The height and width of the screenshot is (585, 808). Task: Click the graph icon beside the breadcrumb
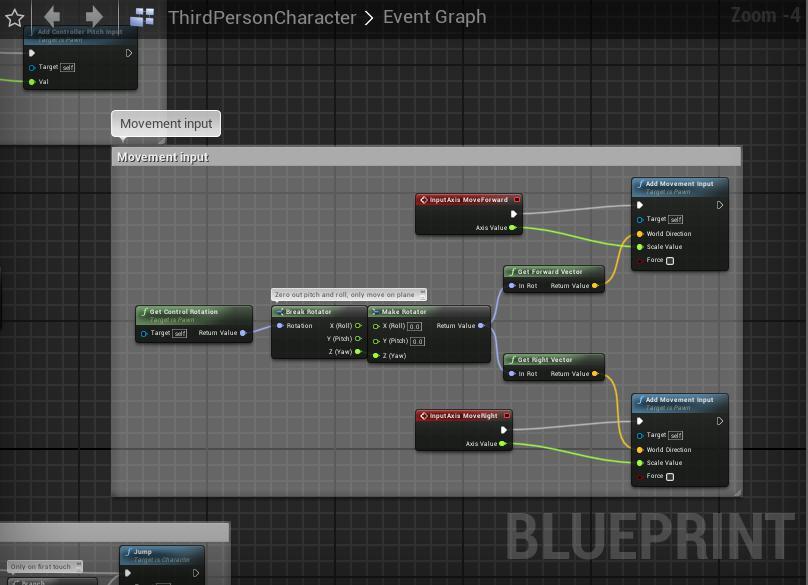tap(142, 17)
